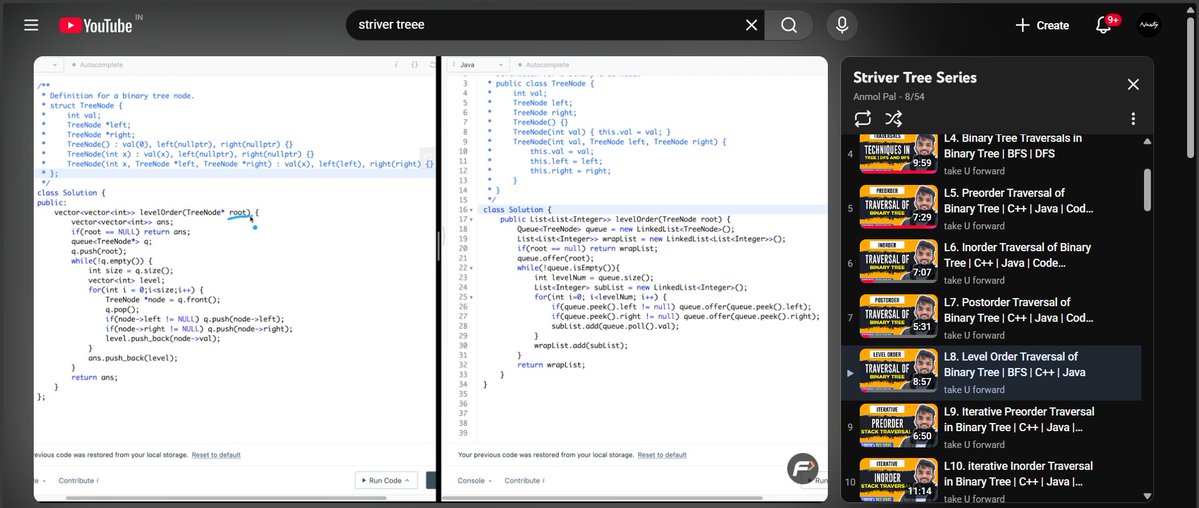Click 'take U forward' channel under L8
1199x508 pixels.
pos(974,389)
